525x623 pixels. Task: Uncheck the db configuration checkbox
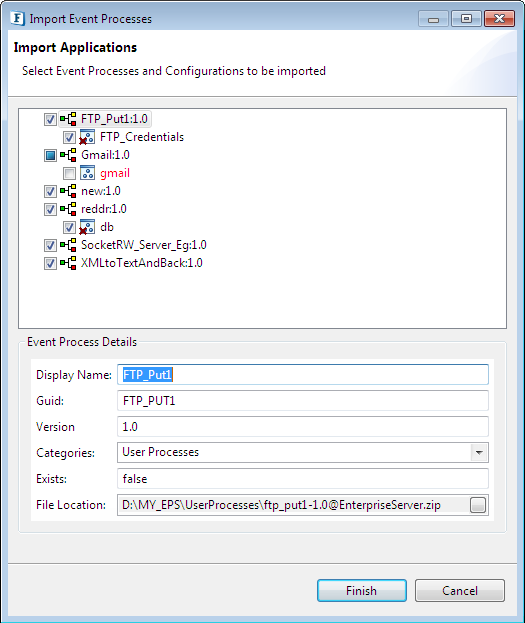point(69,227)
